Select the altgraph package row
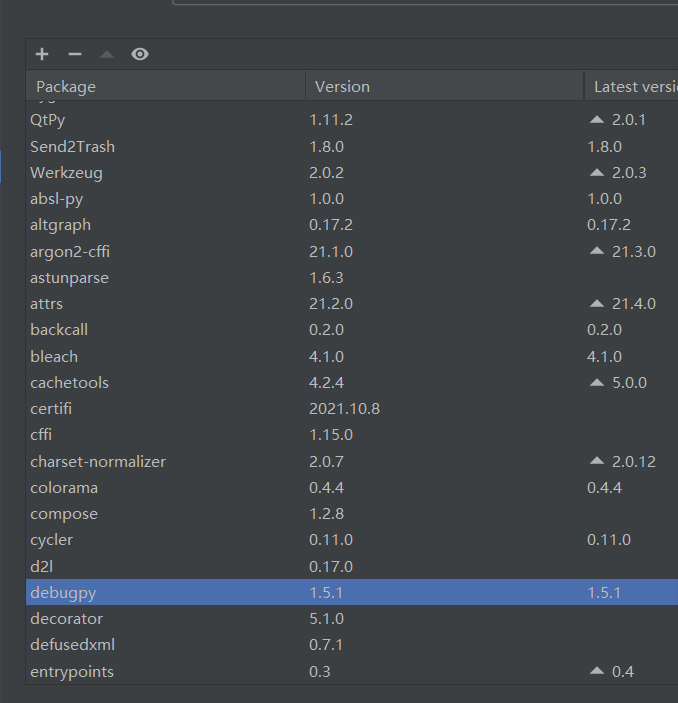Image resolution: width=678 pixels, height=703 pixels. click(352, 225)
